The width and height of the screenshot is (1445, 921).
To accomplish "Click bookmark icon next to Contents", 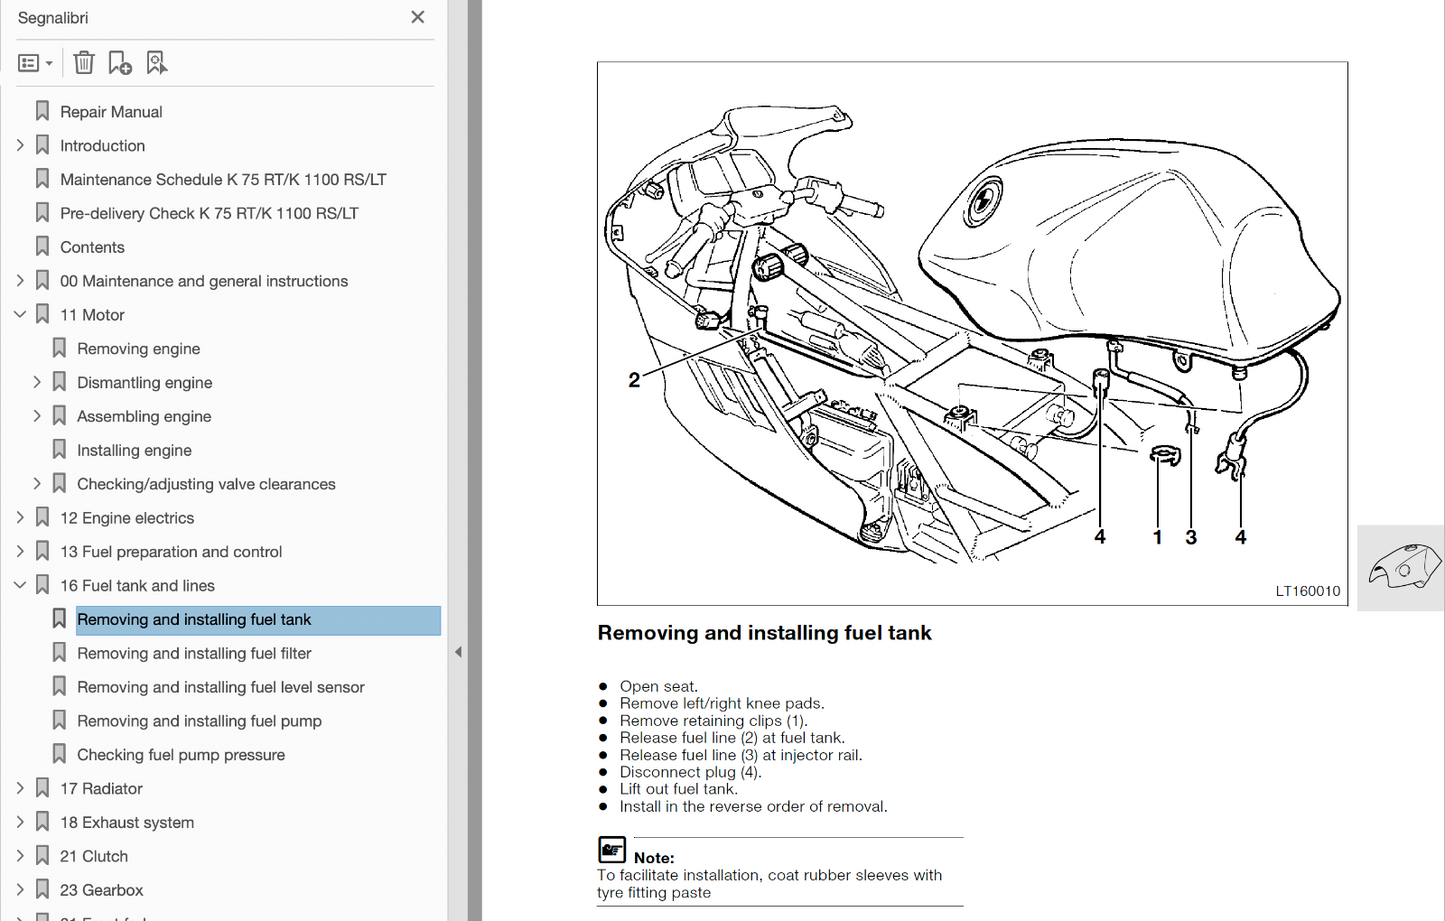I will [42, 247].
